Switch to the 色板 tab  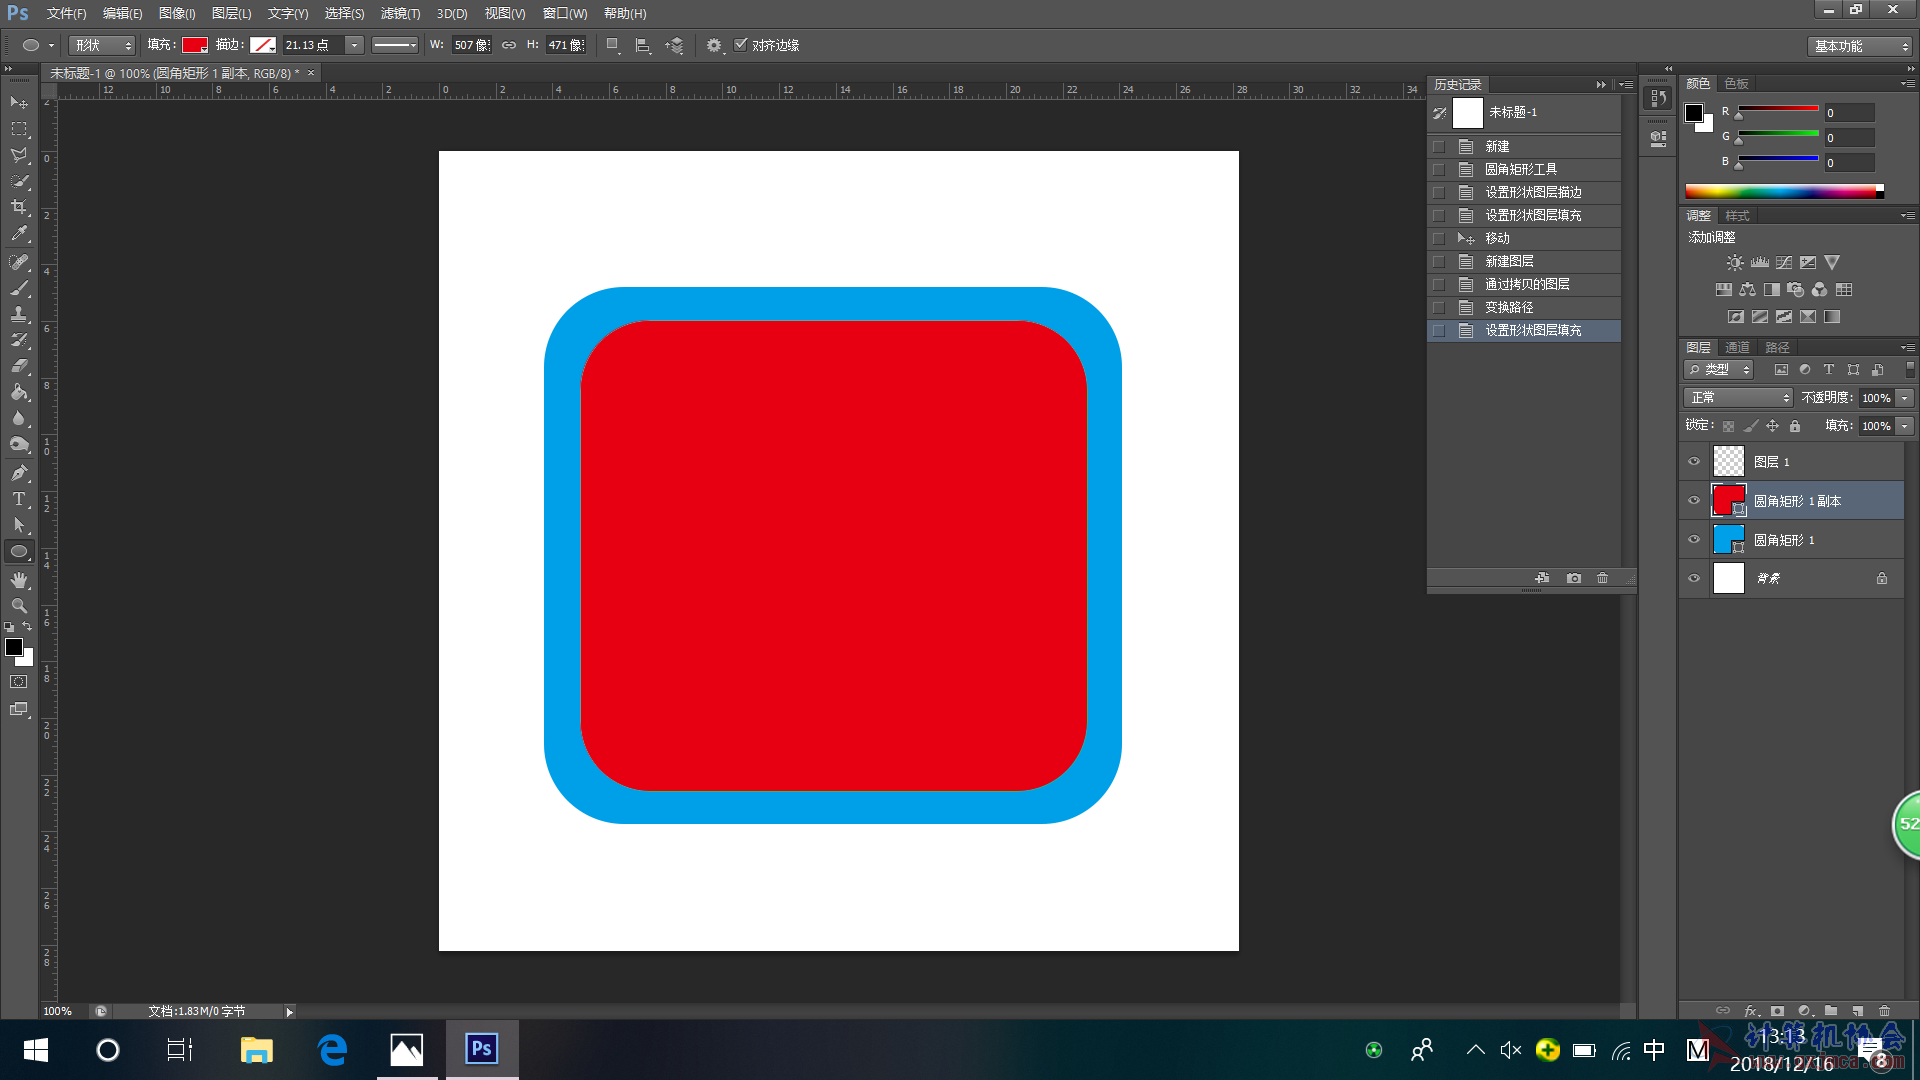[1737, 84]
